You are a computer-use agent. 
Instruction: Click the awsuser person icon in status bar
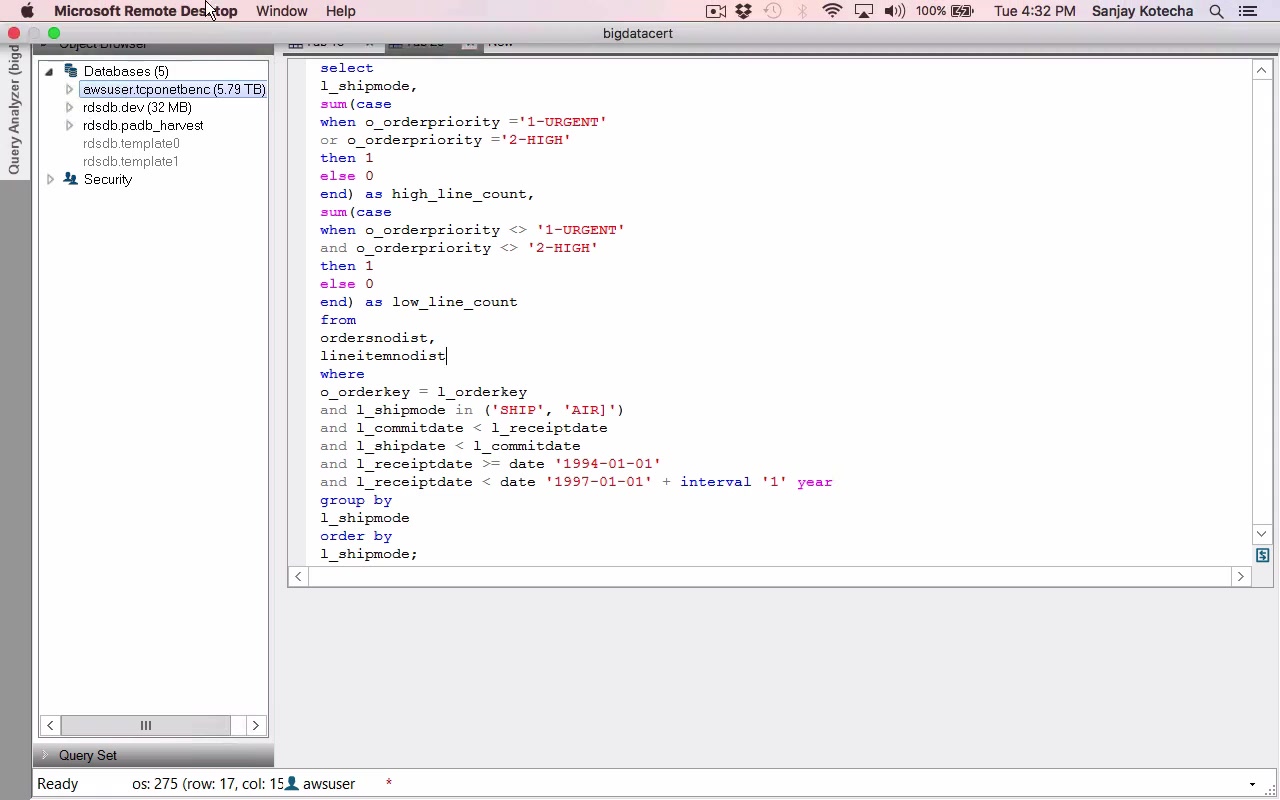tap(292, 784)
